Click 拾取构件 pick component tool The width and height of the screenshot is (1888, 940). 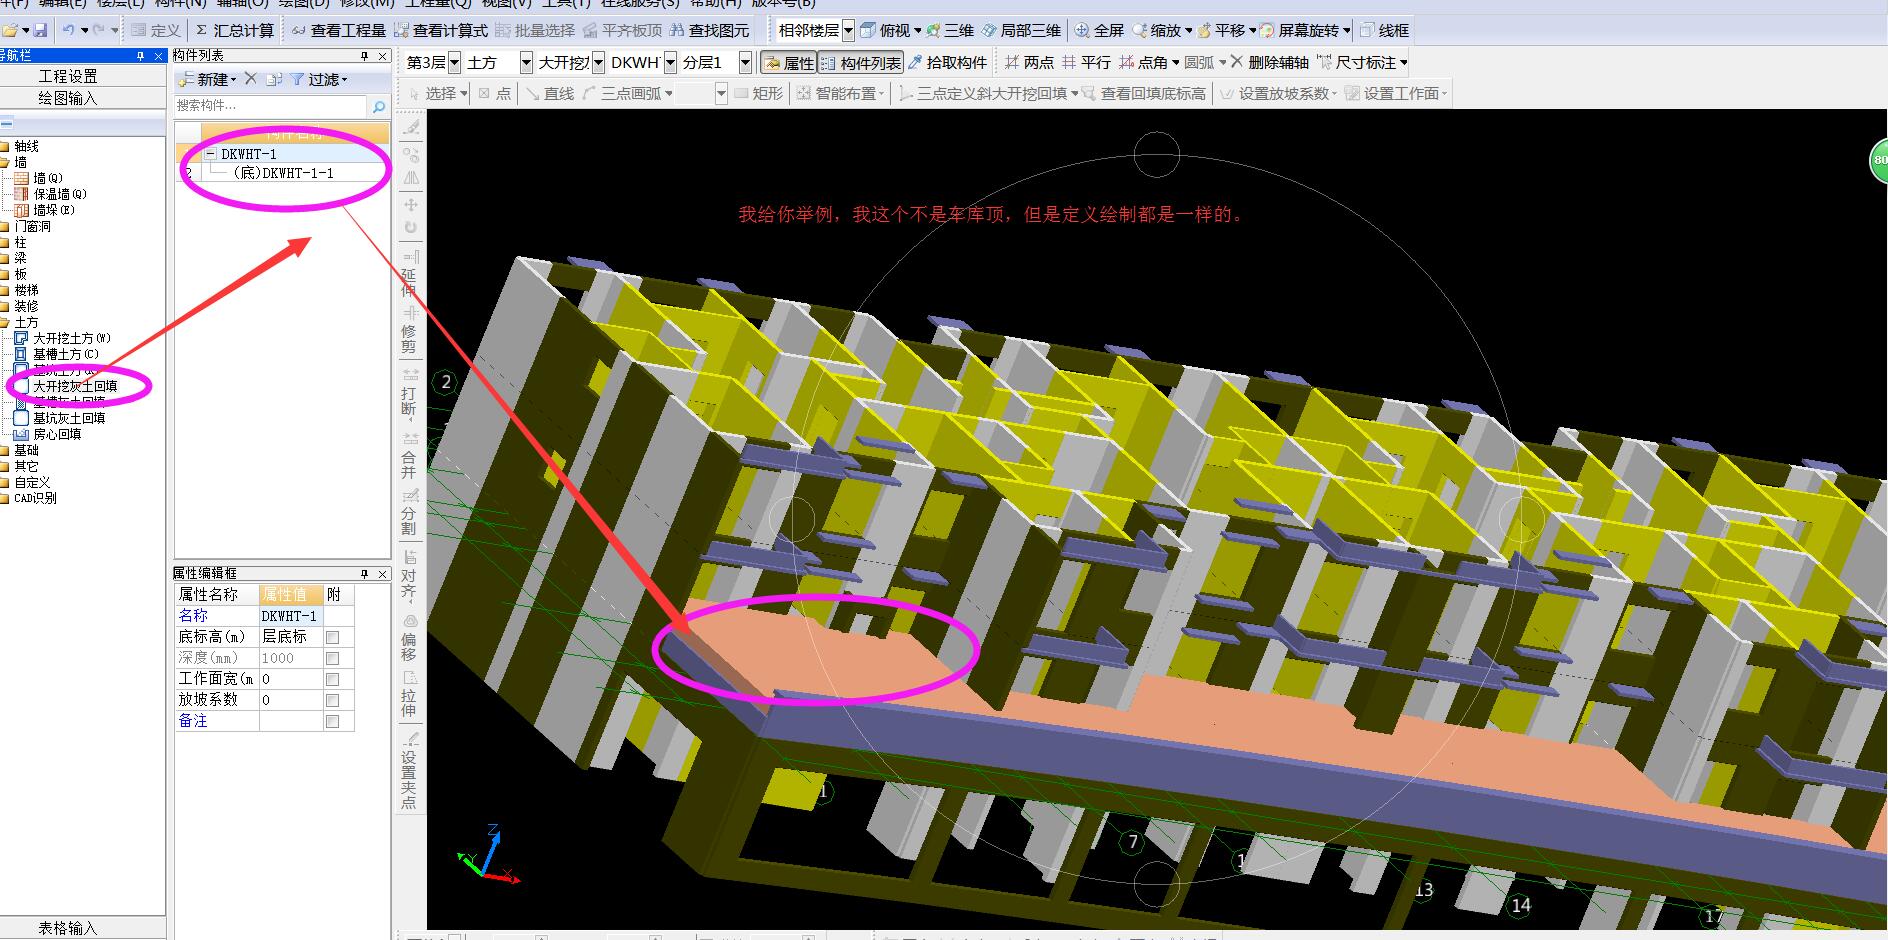click(948, 63)
